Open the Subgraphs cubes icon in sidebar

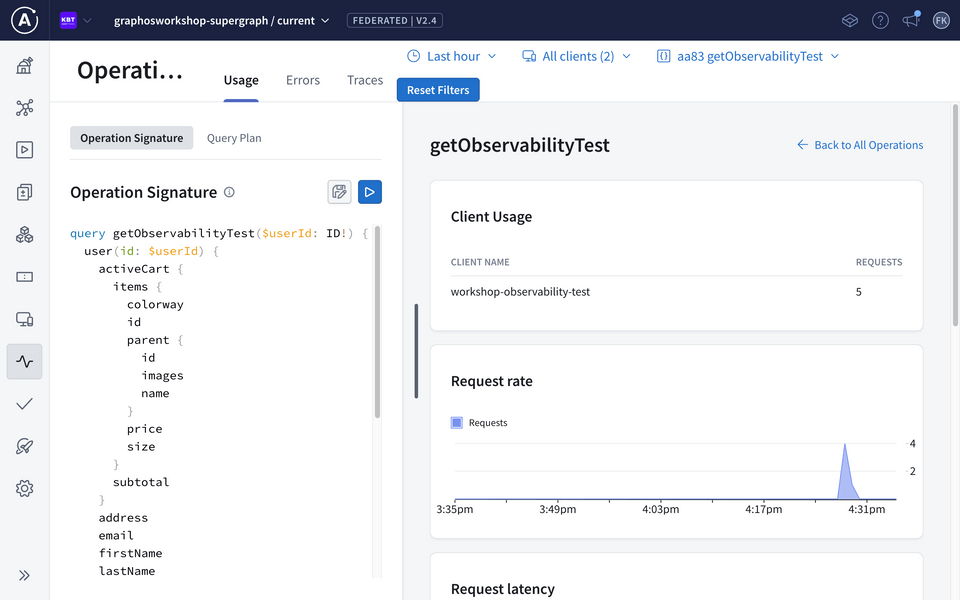24,234
